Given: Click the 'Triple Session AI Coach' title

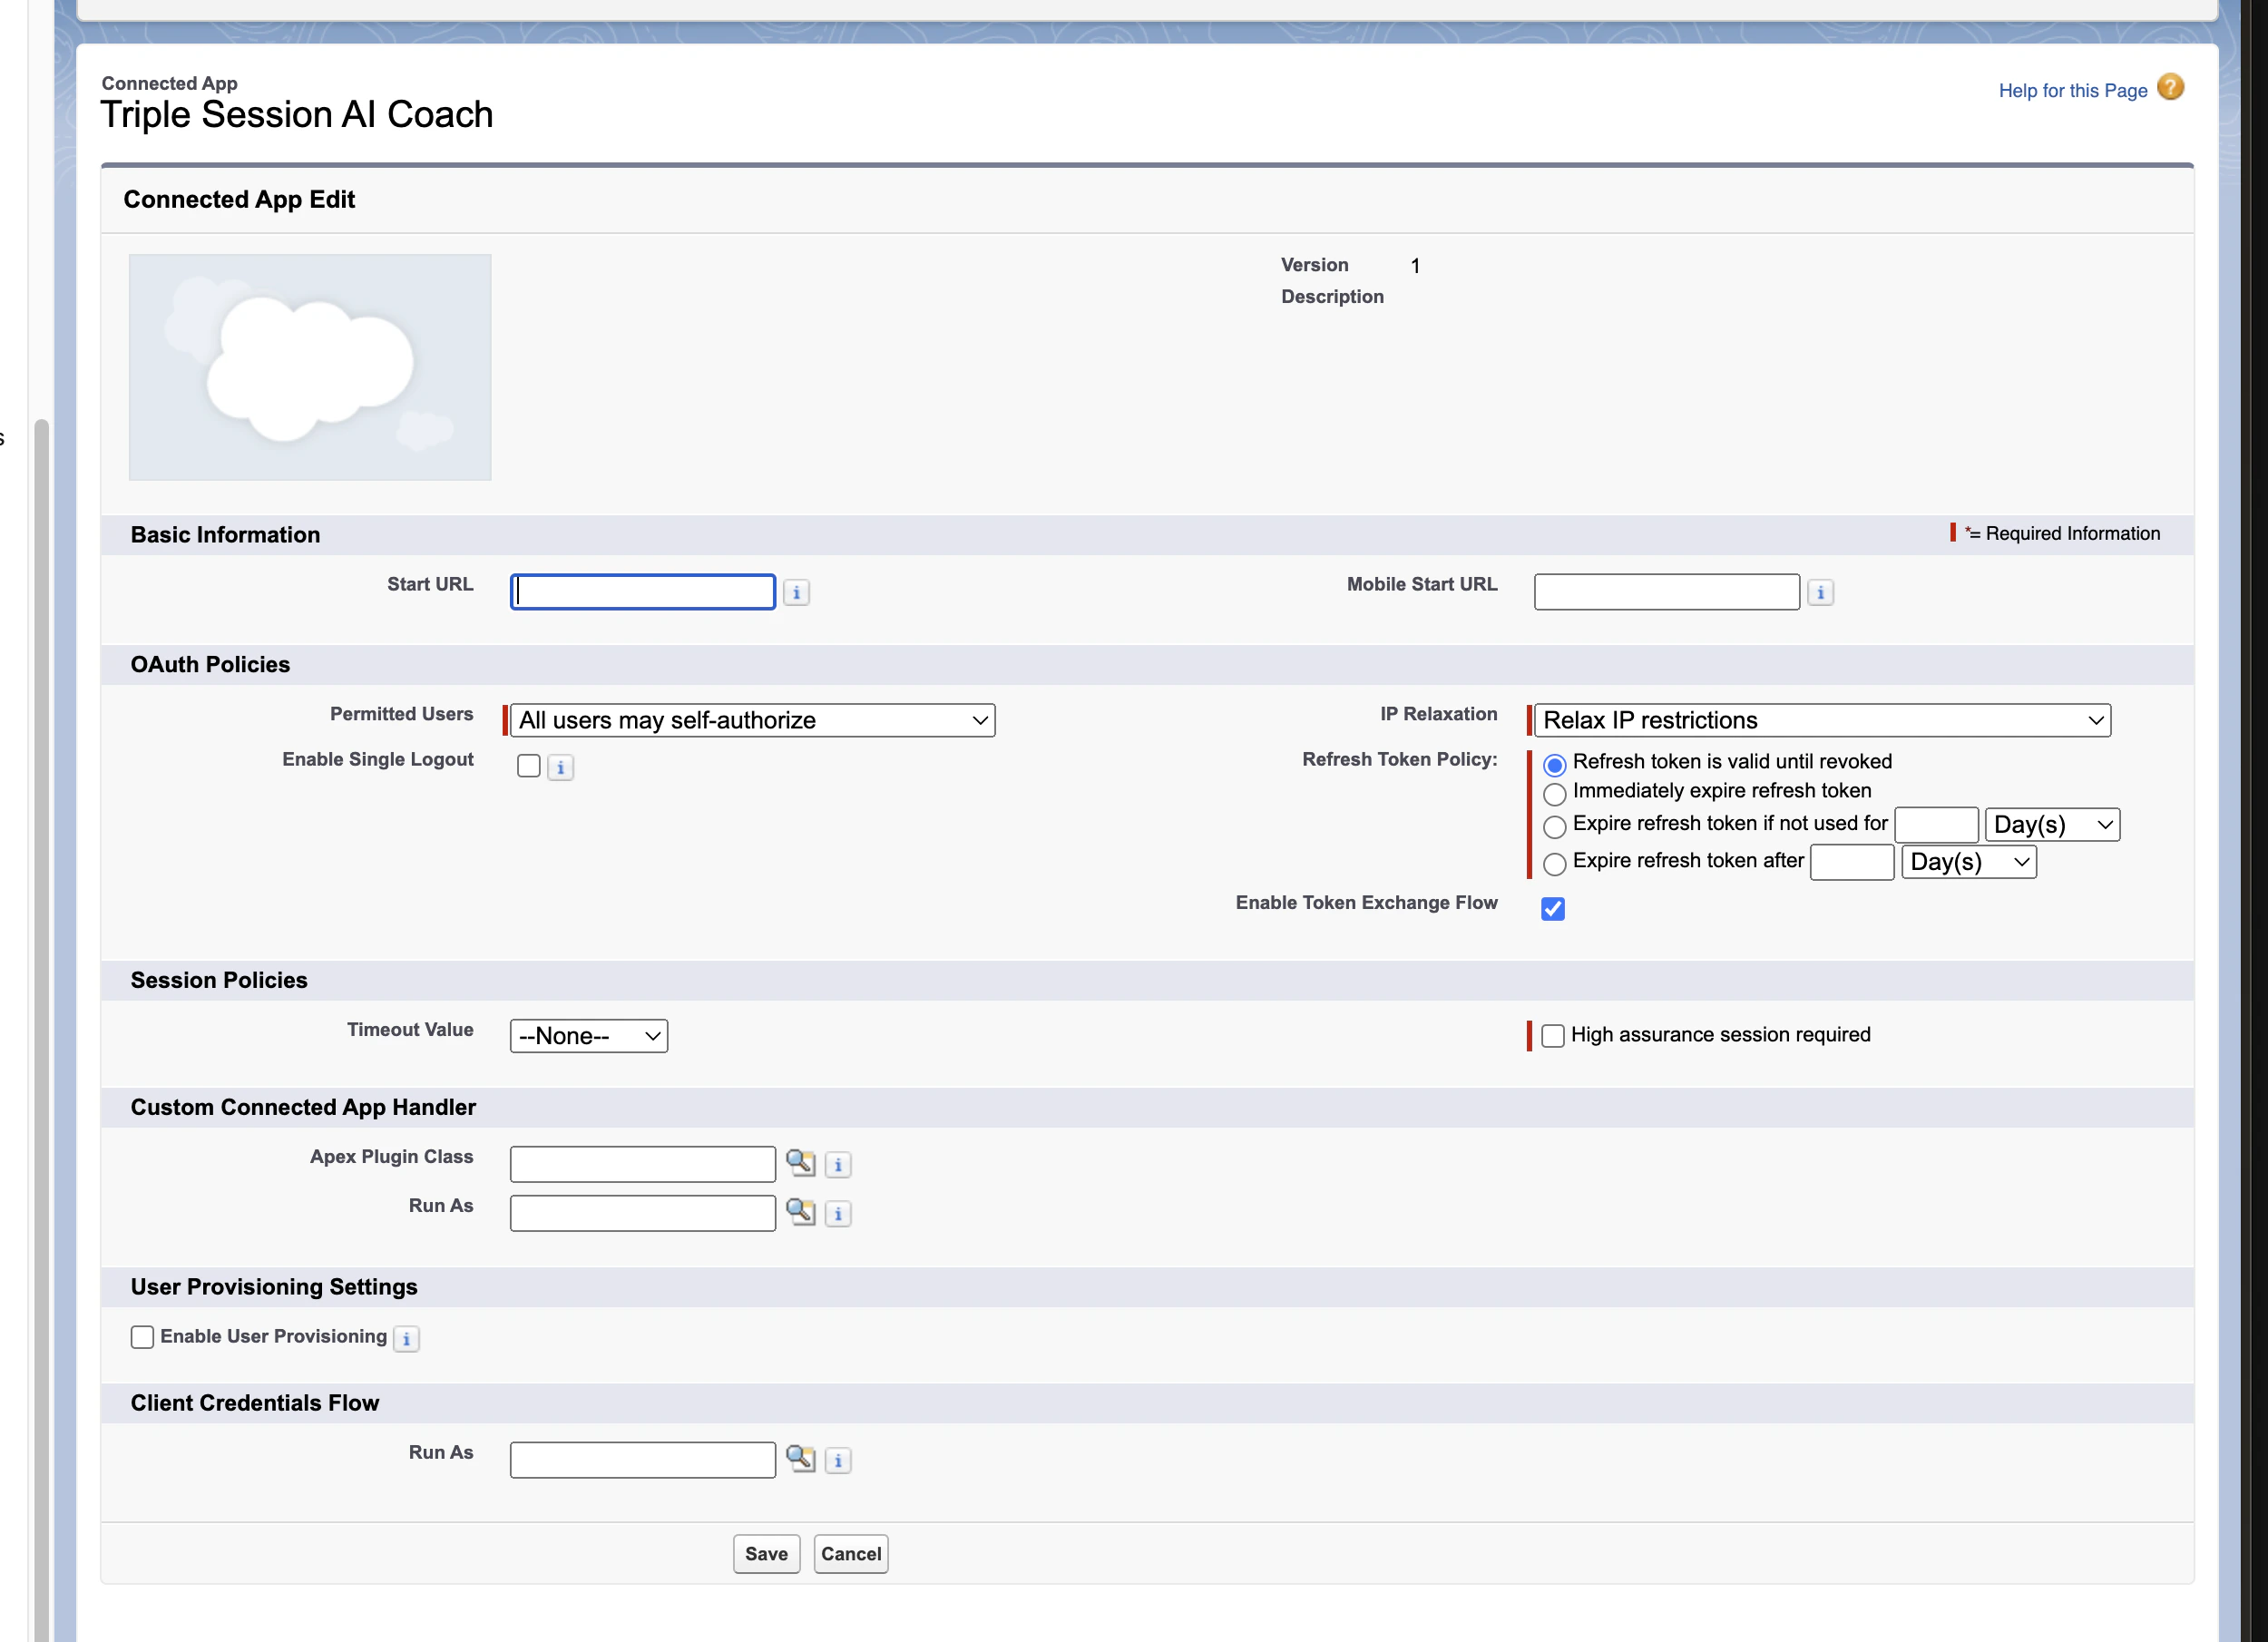Looking at the screenshot, I should 297,115.
